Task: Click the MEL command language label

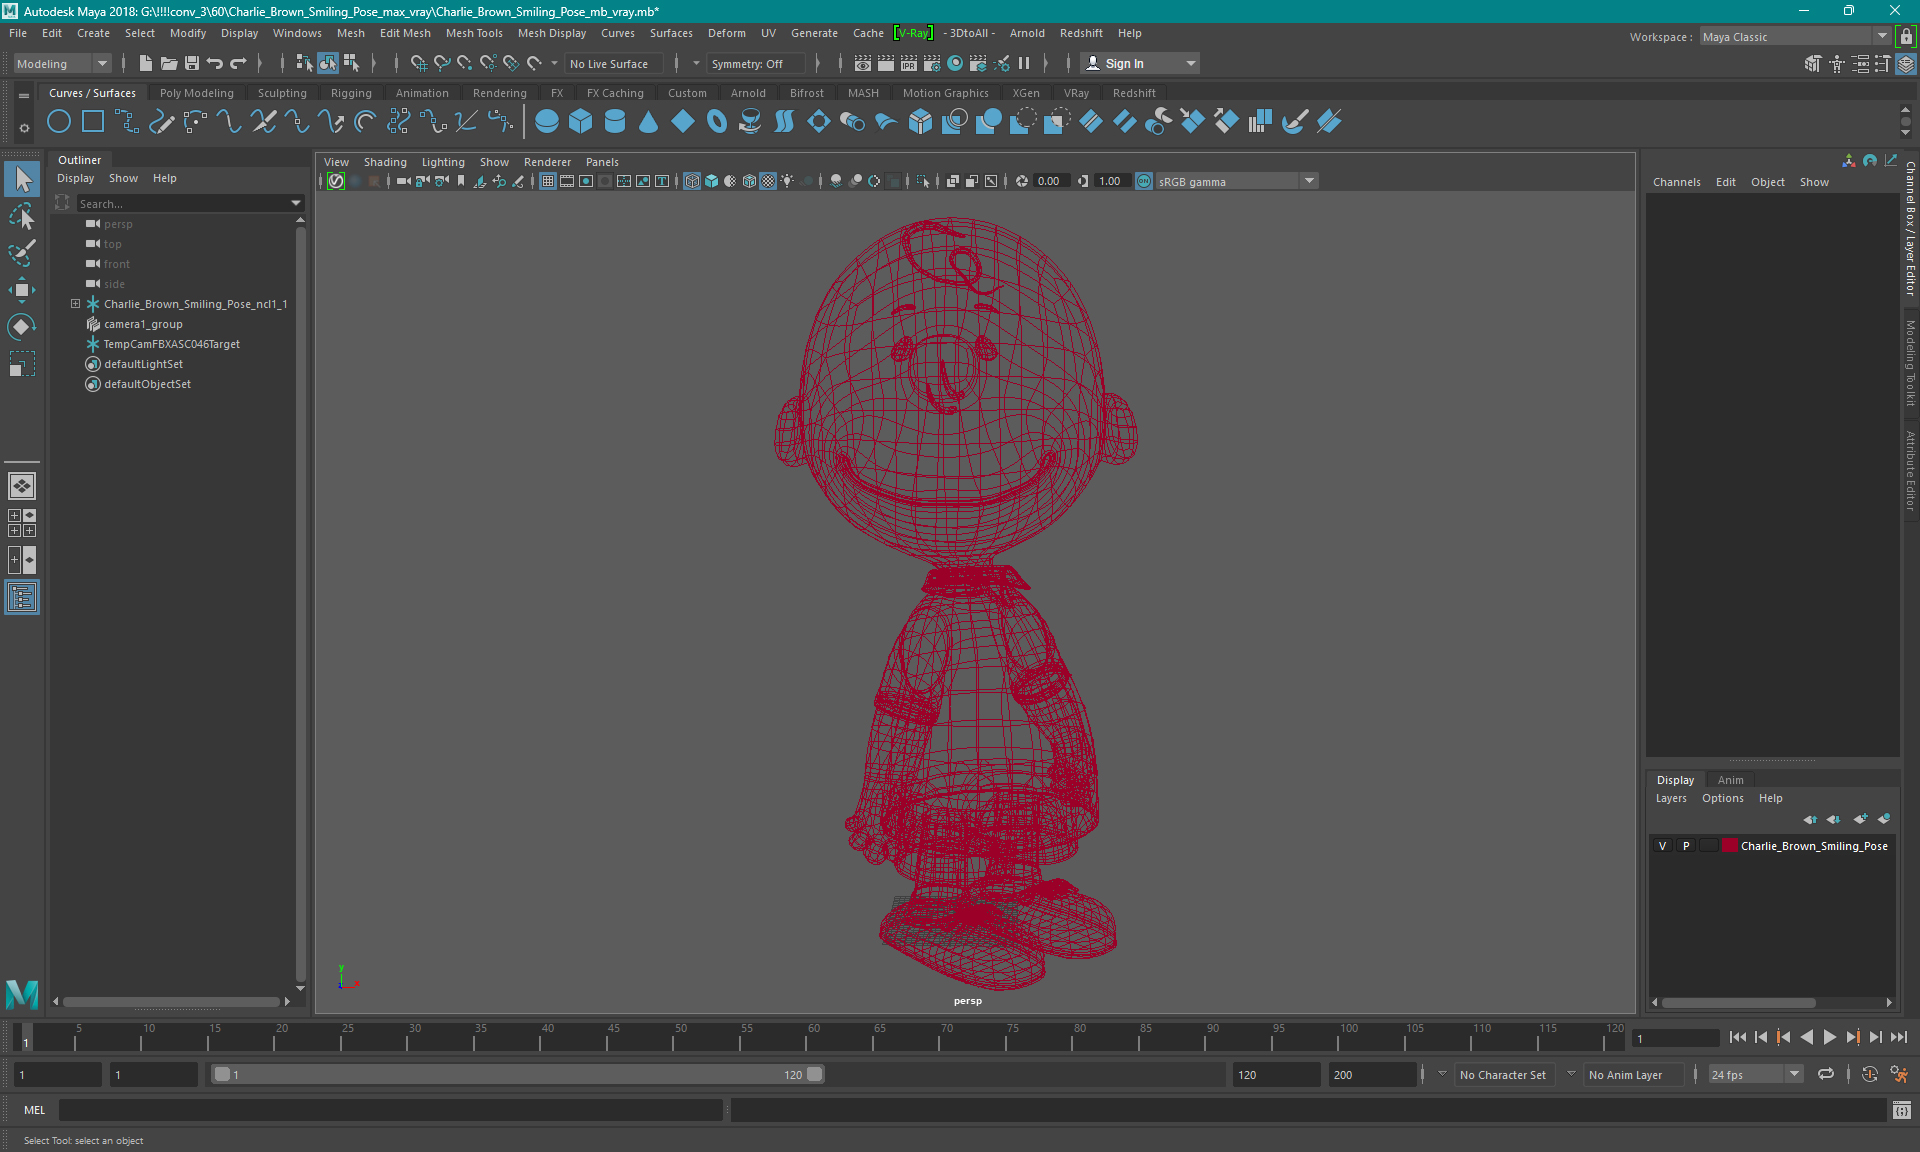Action: coord(35,1110)
